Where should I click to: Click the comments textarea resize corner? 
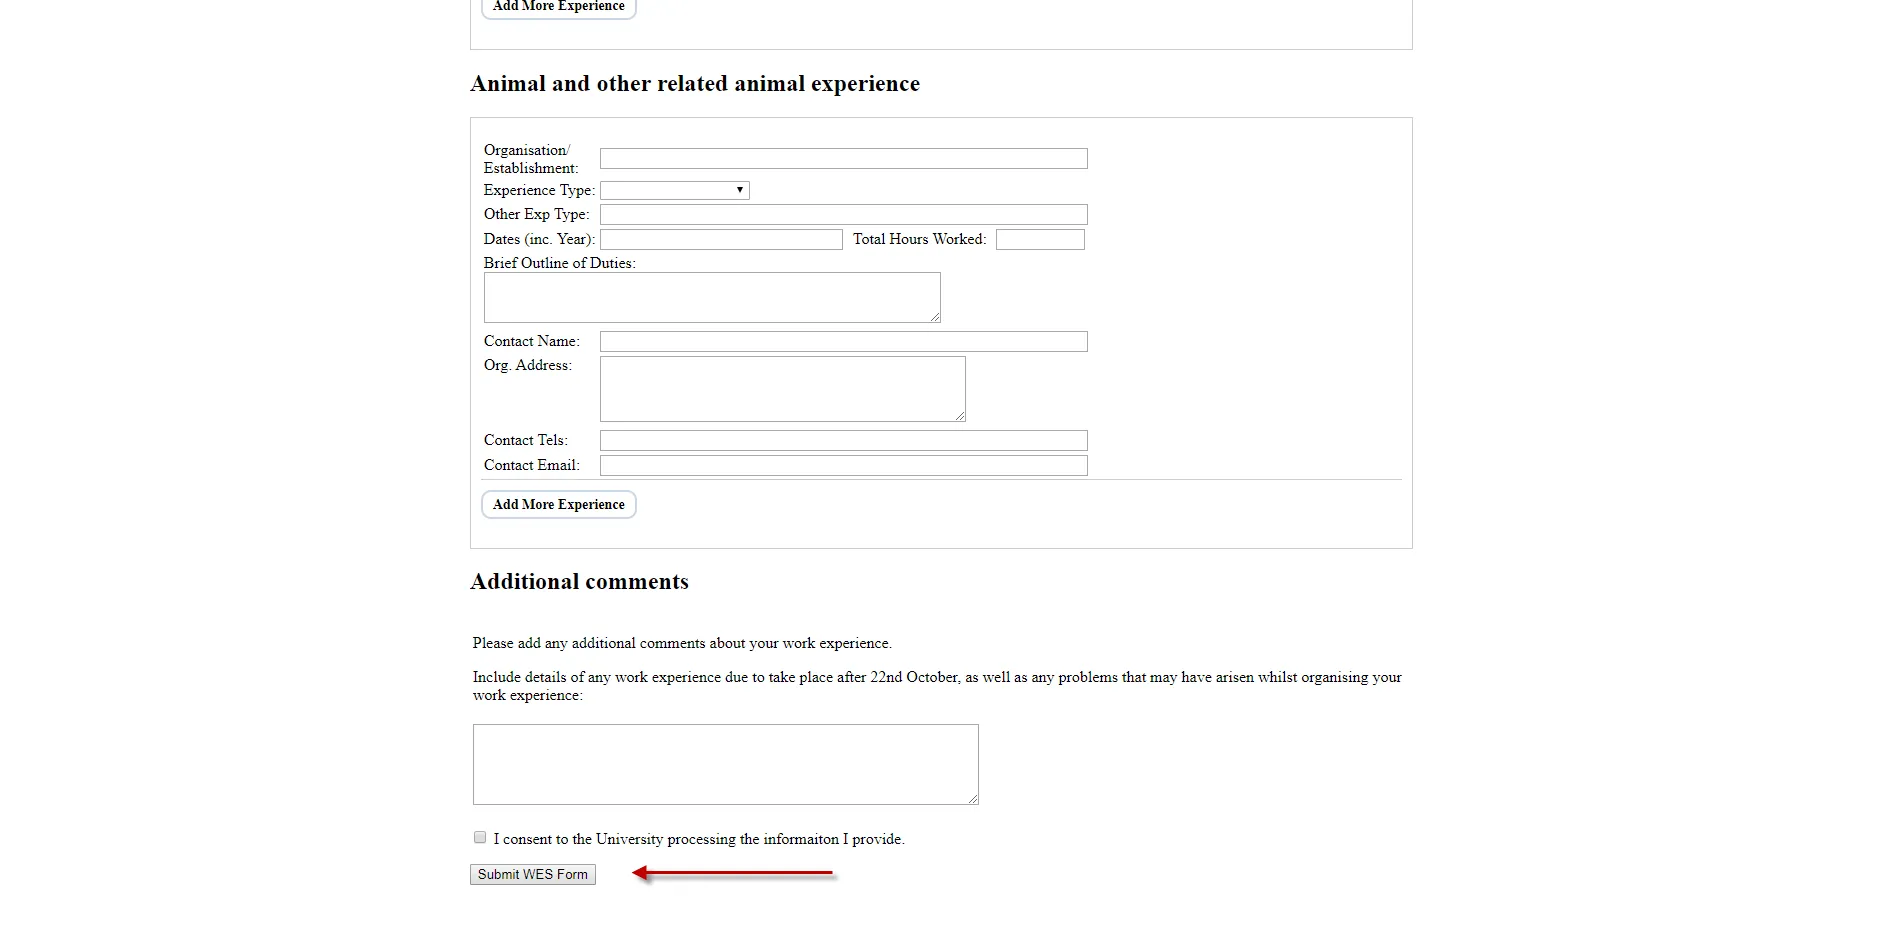pyautogui.click(x=972, y=797)
